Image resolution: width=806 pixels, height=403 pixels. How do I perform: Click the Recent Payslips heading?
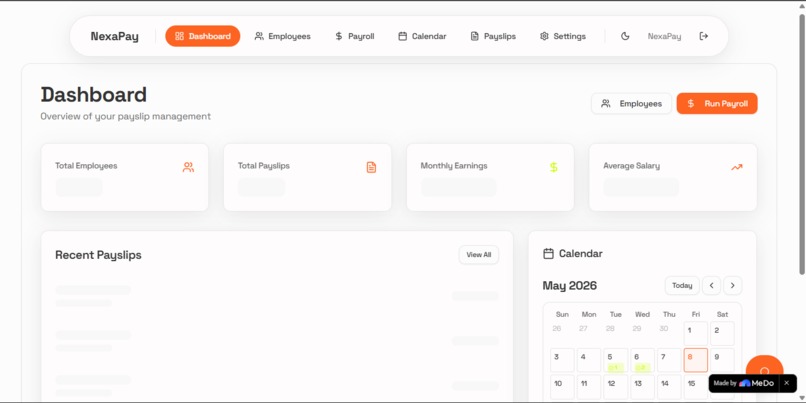pyautogui.click(x=98, y=255)
